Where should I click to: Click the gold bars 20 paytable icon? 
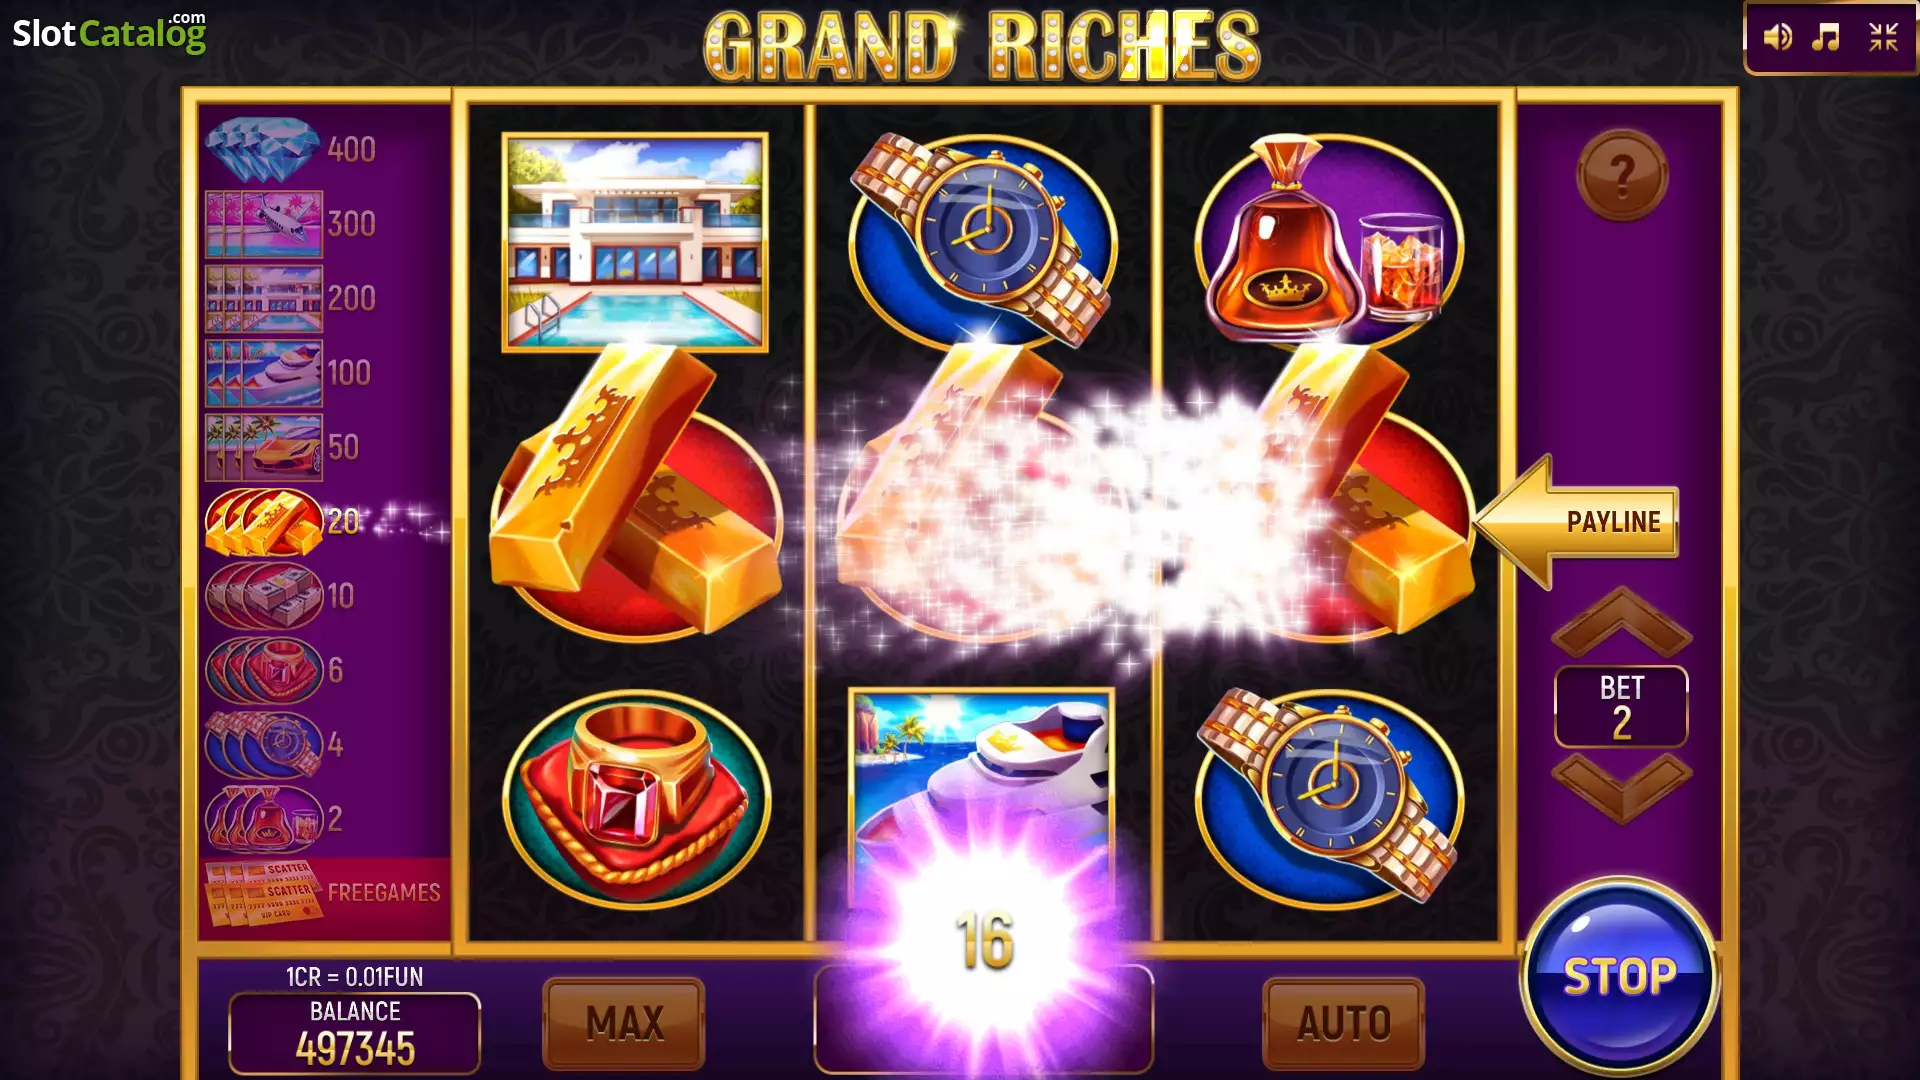coord(264,521)
